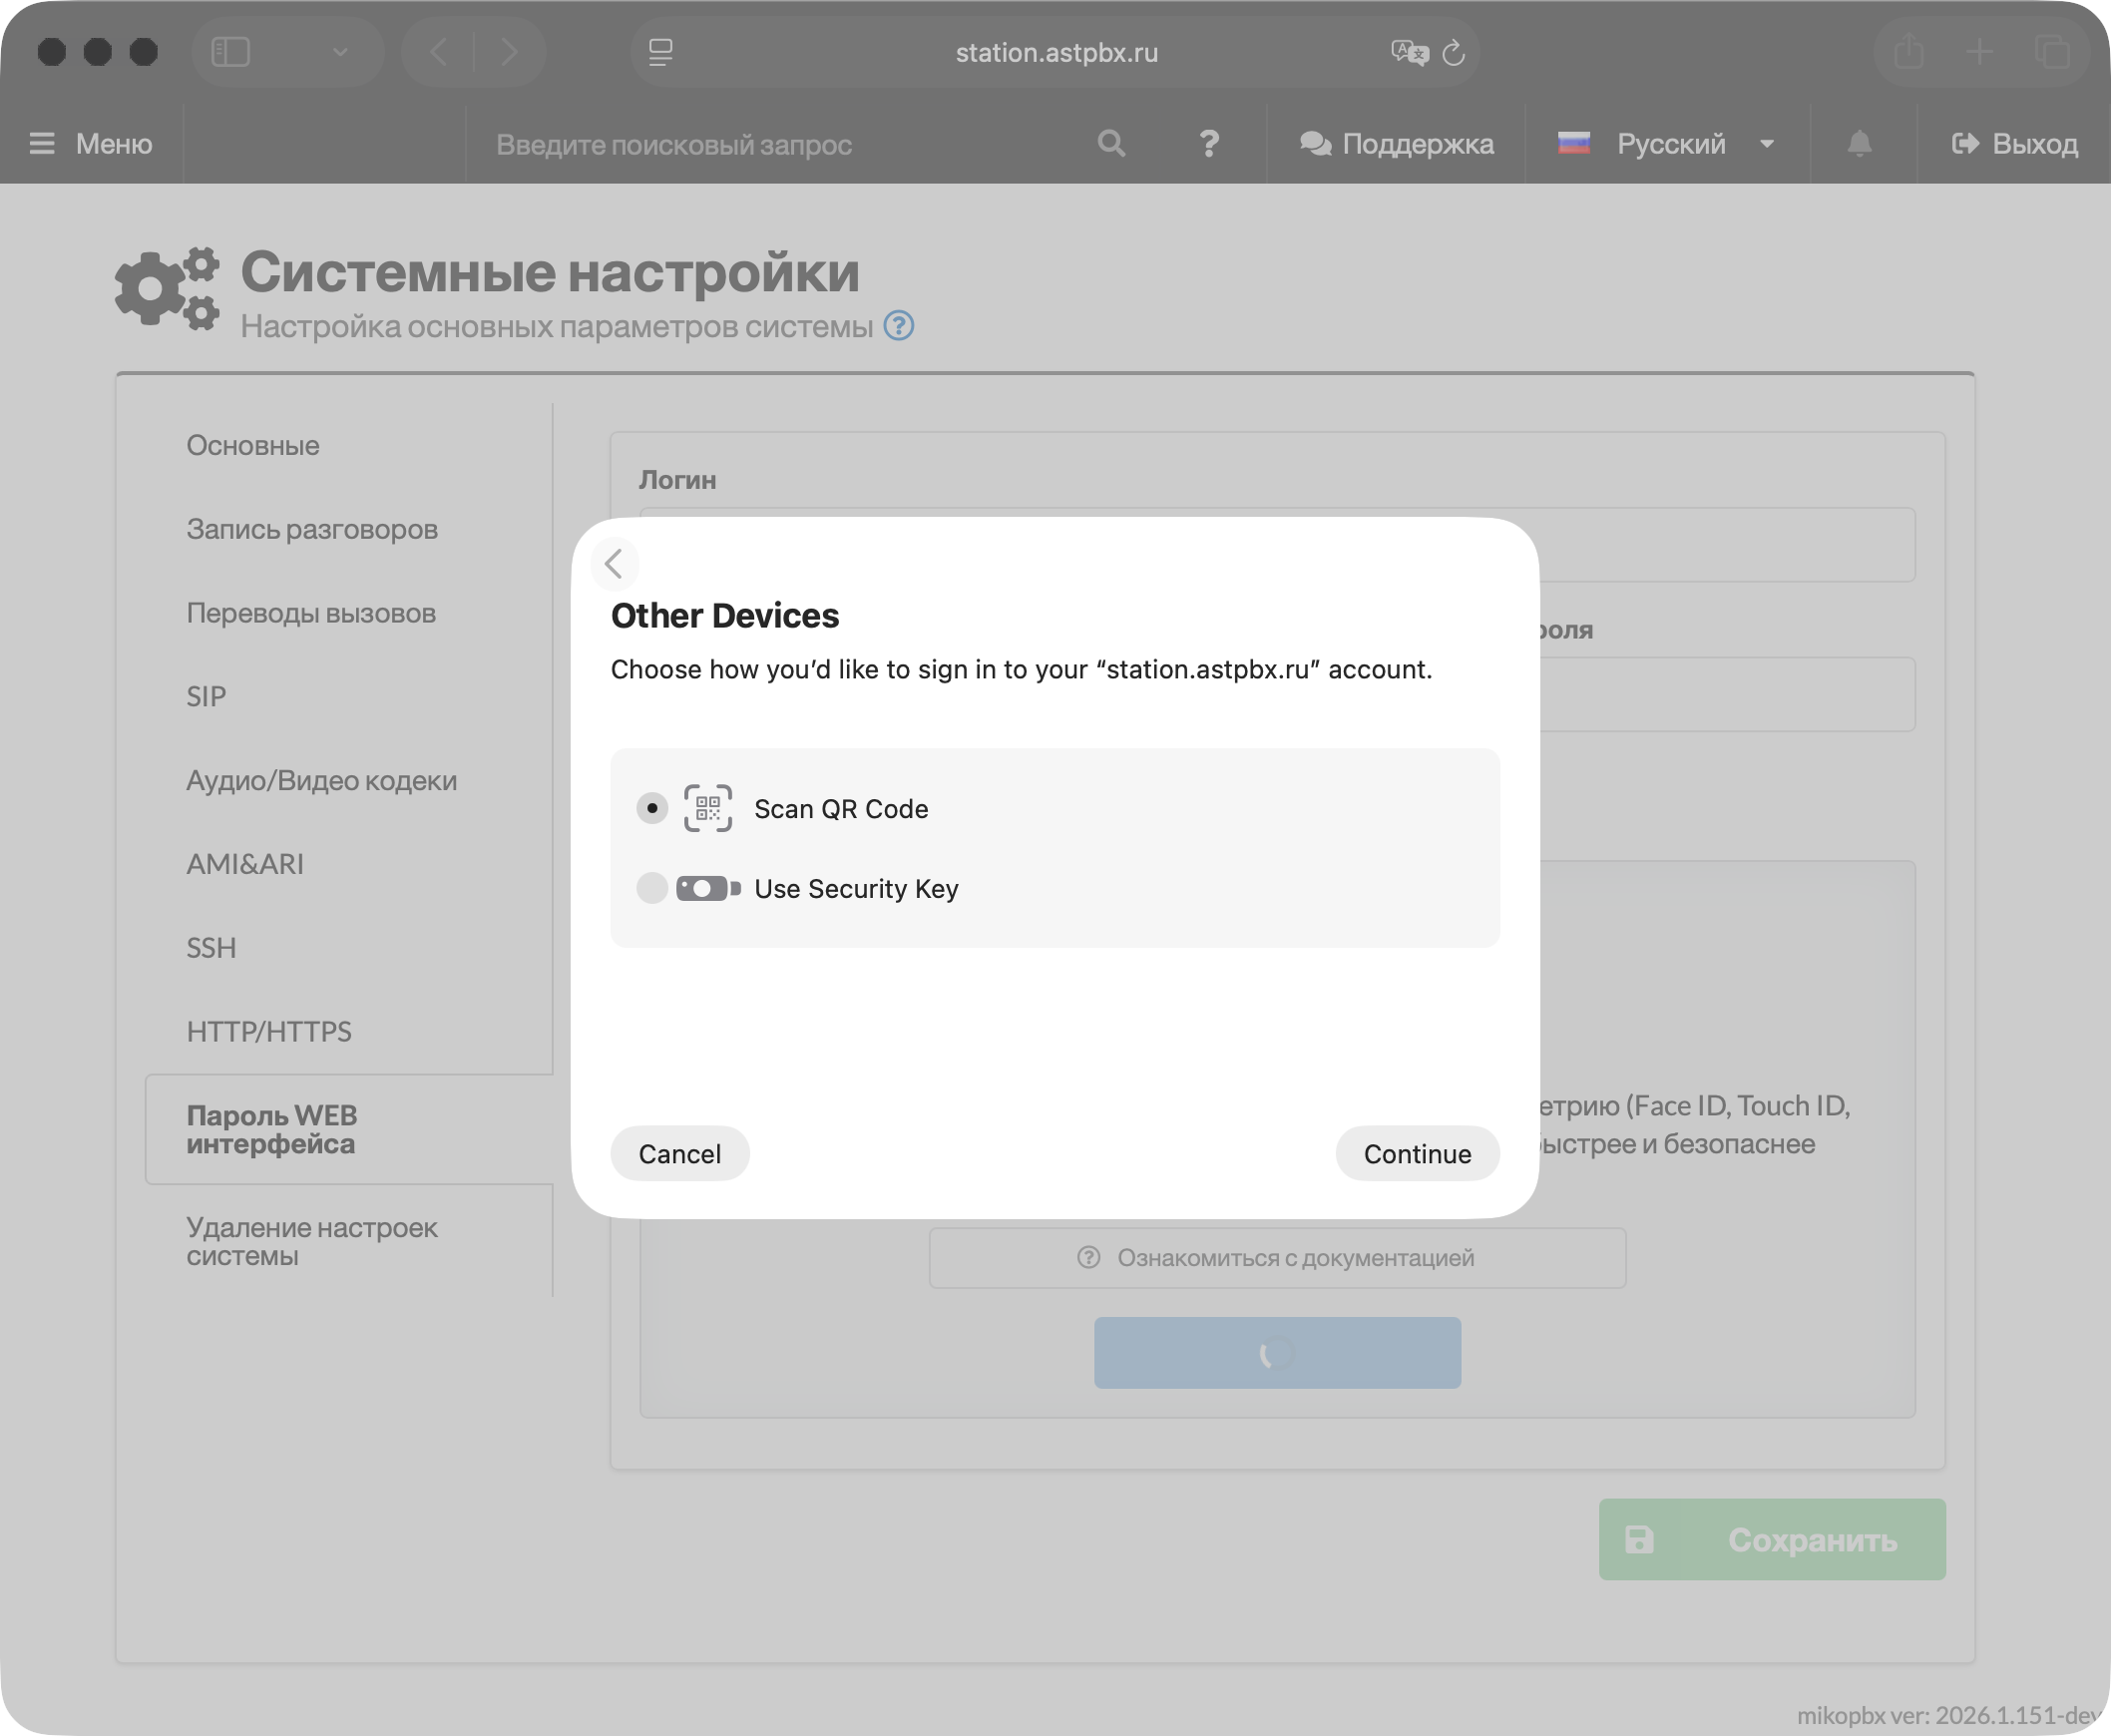
Task: Click the Safari translate icon in the address bar
Action: (1408, 52)
